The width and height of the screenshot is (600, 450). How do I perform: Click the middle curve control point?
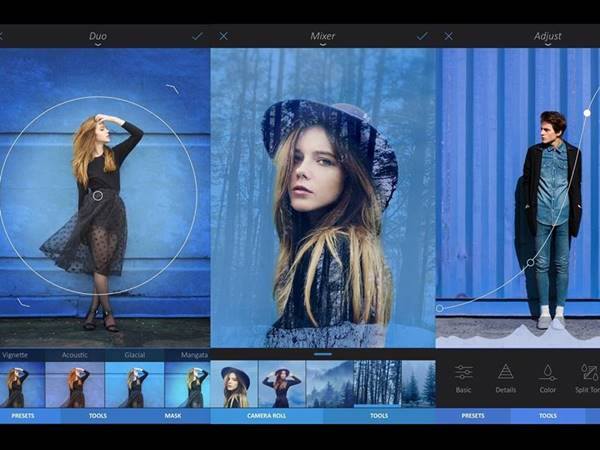point(530,263)
